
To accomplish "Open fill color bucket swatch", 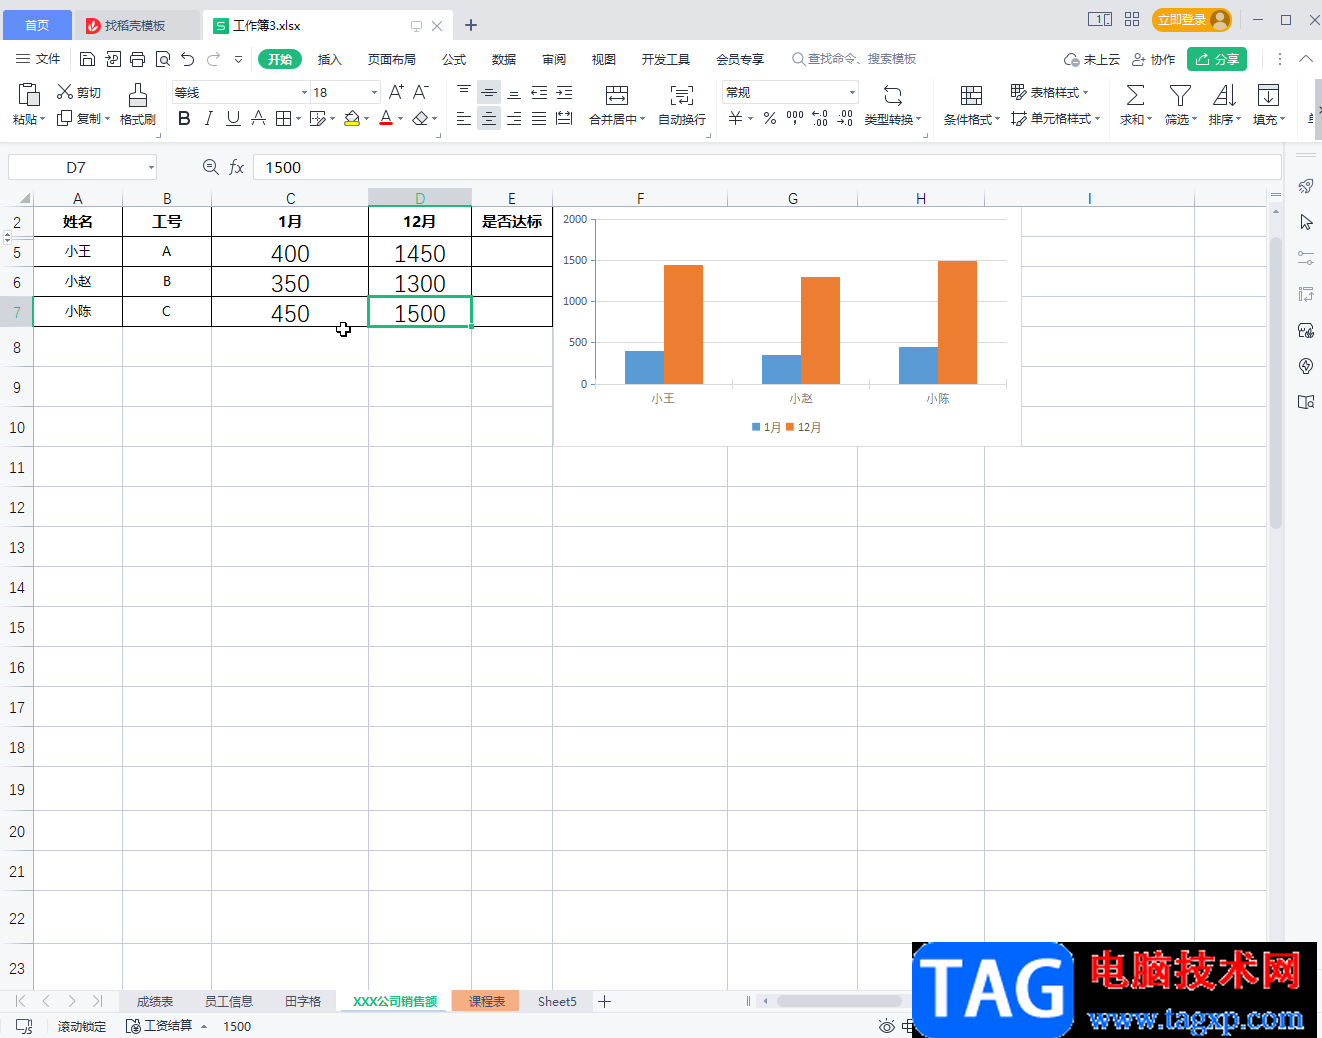I will pyautogui.click(x=352, y=119).
